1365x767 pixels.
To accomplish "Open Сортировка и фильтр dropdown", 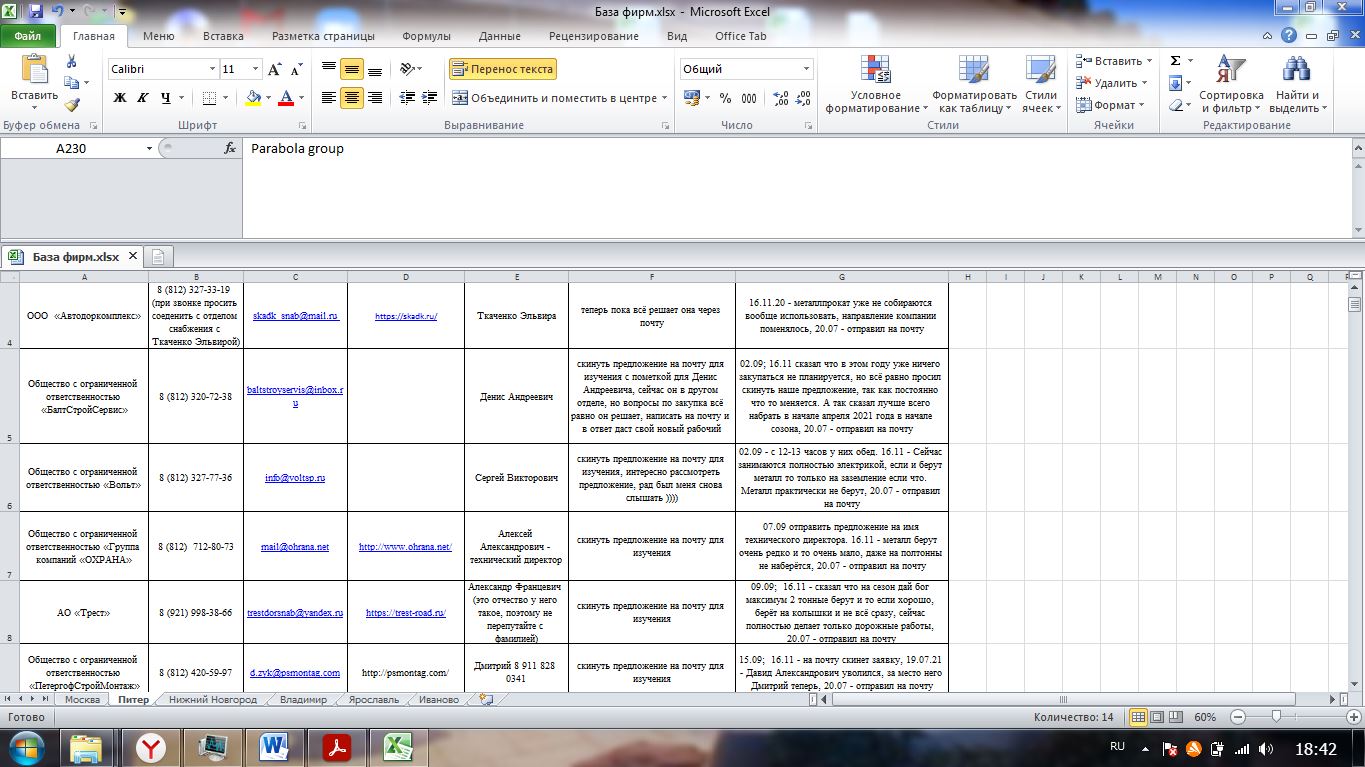I will [x=1231, y=81].
